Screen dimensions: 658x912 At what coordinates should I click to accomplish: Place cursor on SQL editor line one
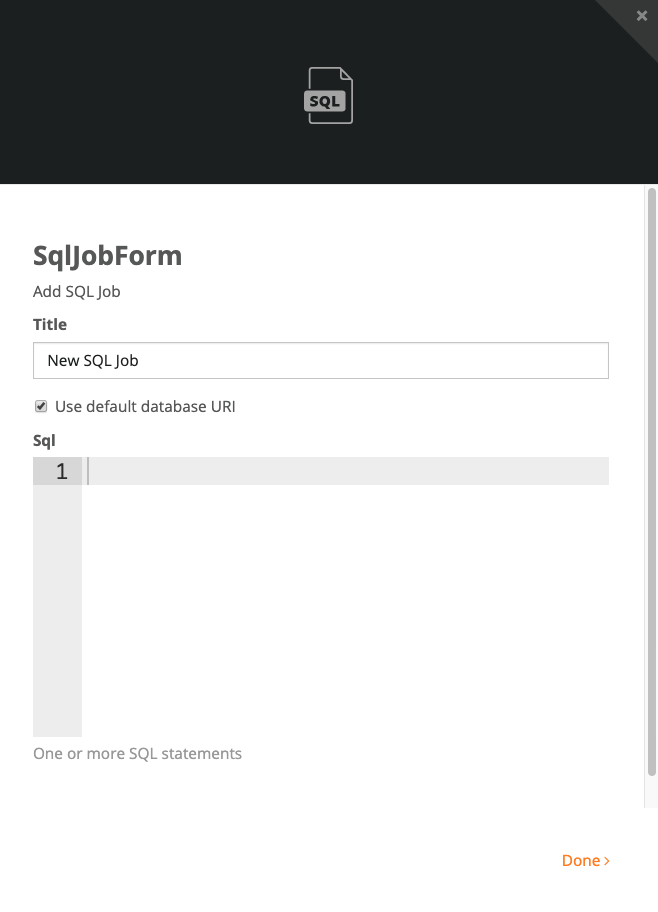[x=340, y=471]
